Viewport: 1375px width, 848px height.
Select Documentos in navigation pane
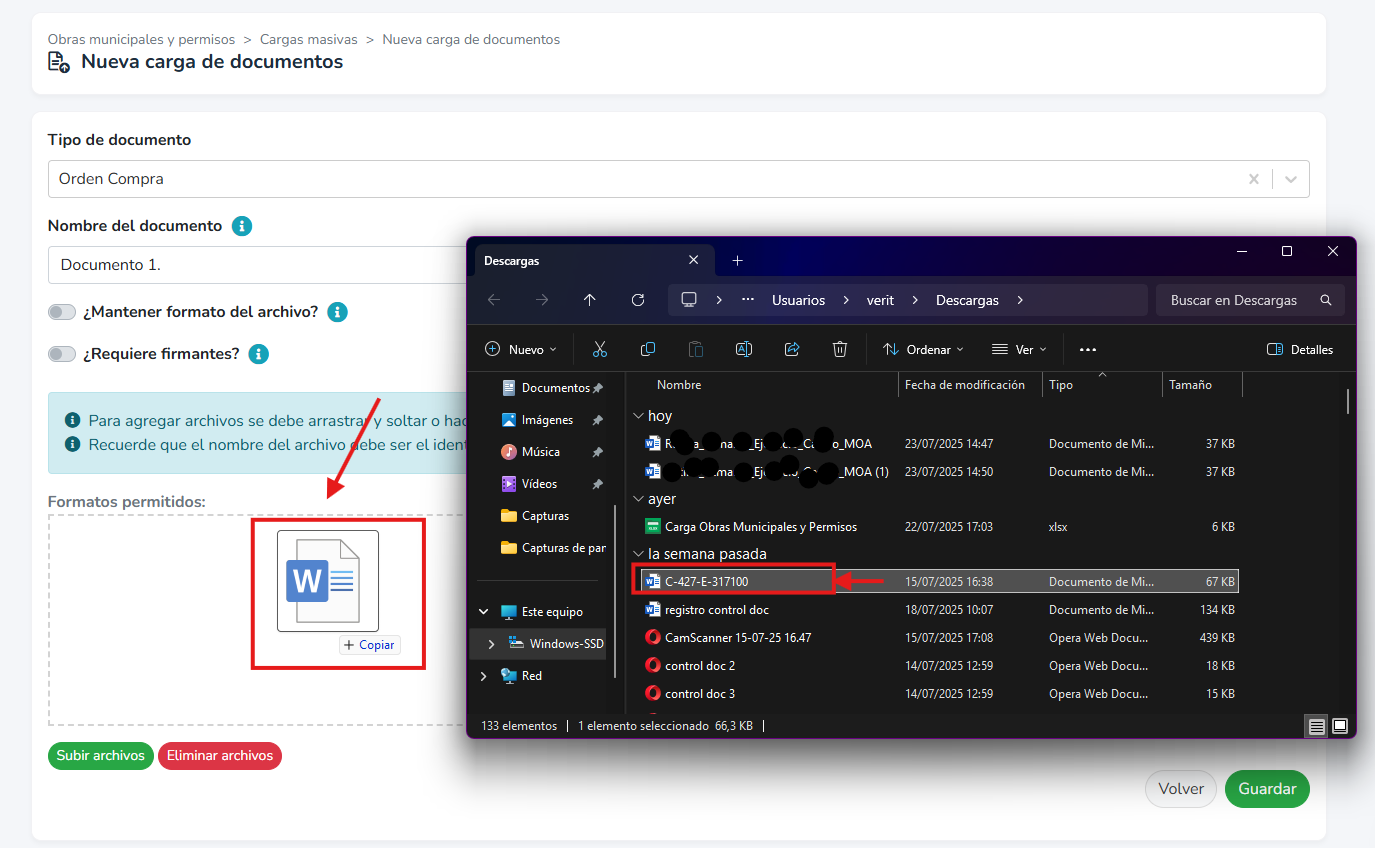click(546, 388)
